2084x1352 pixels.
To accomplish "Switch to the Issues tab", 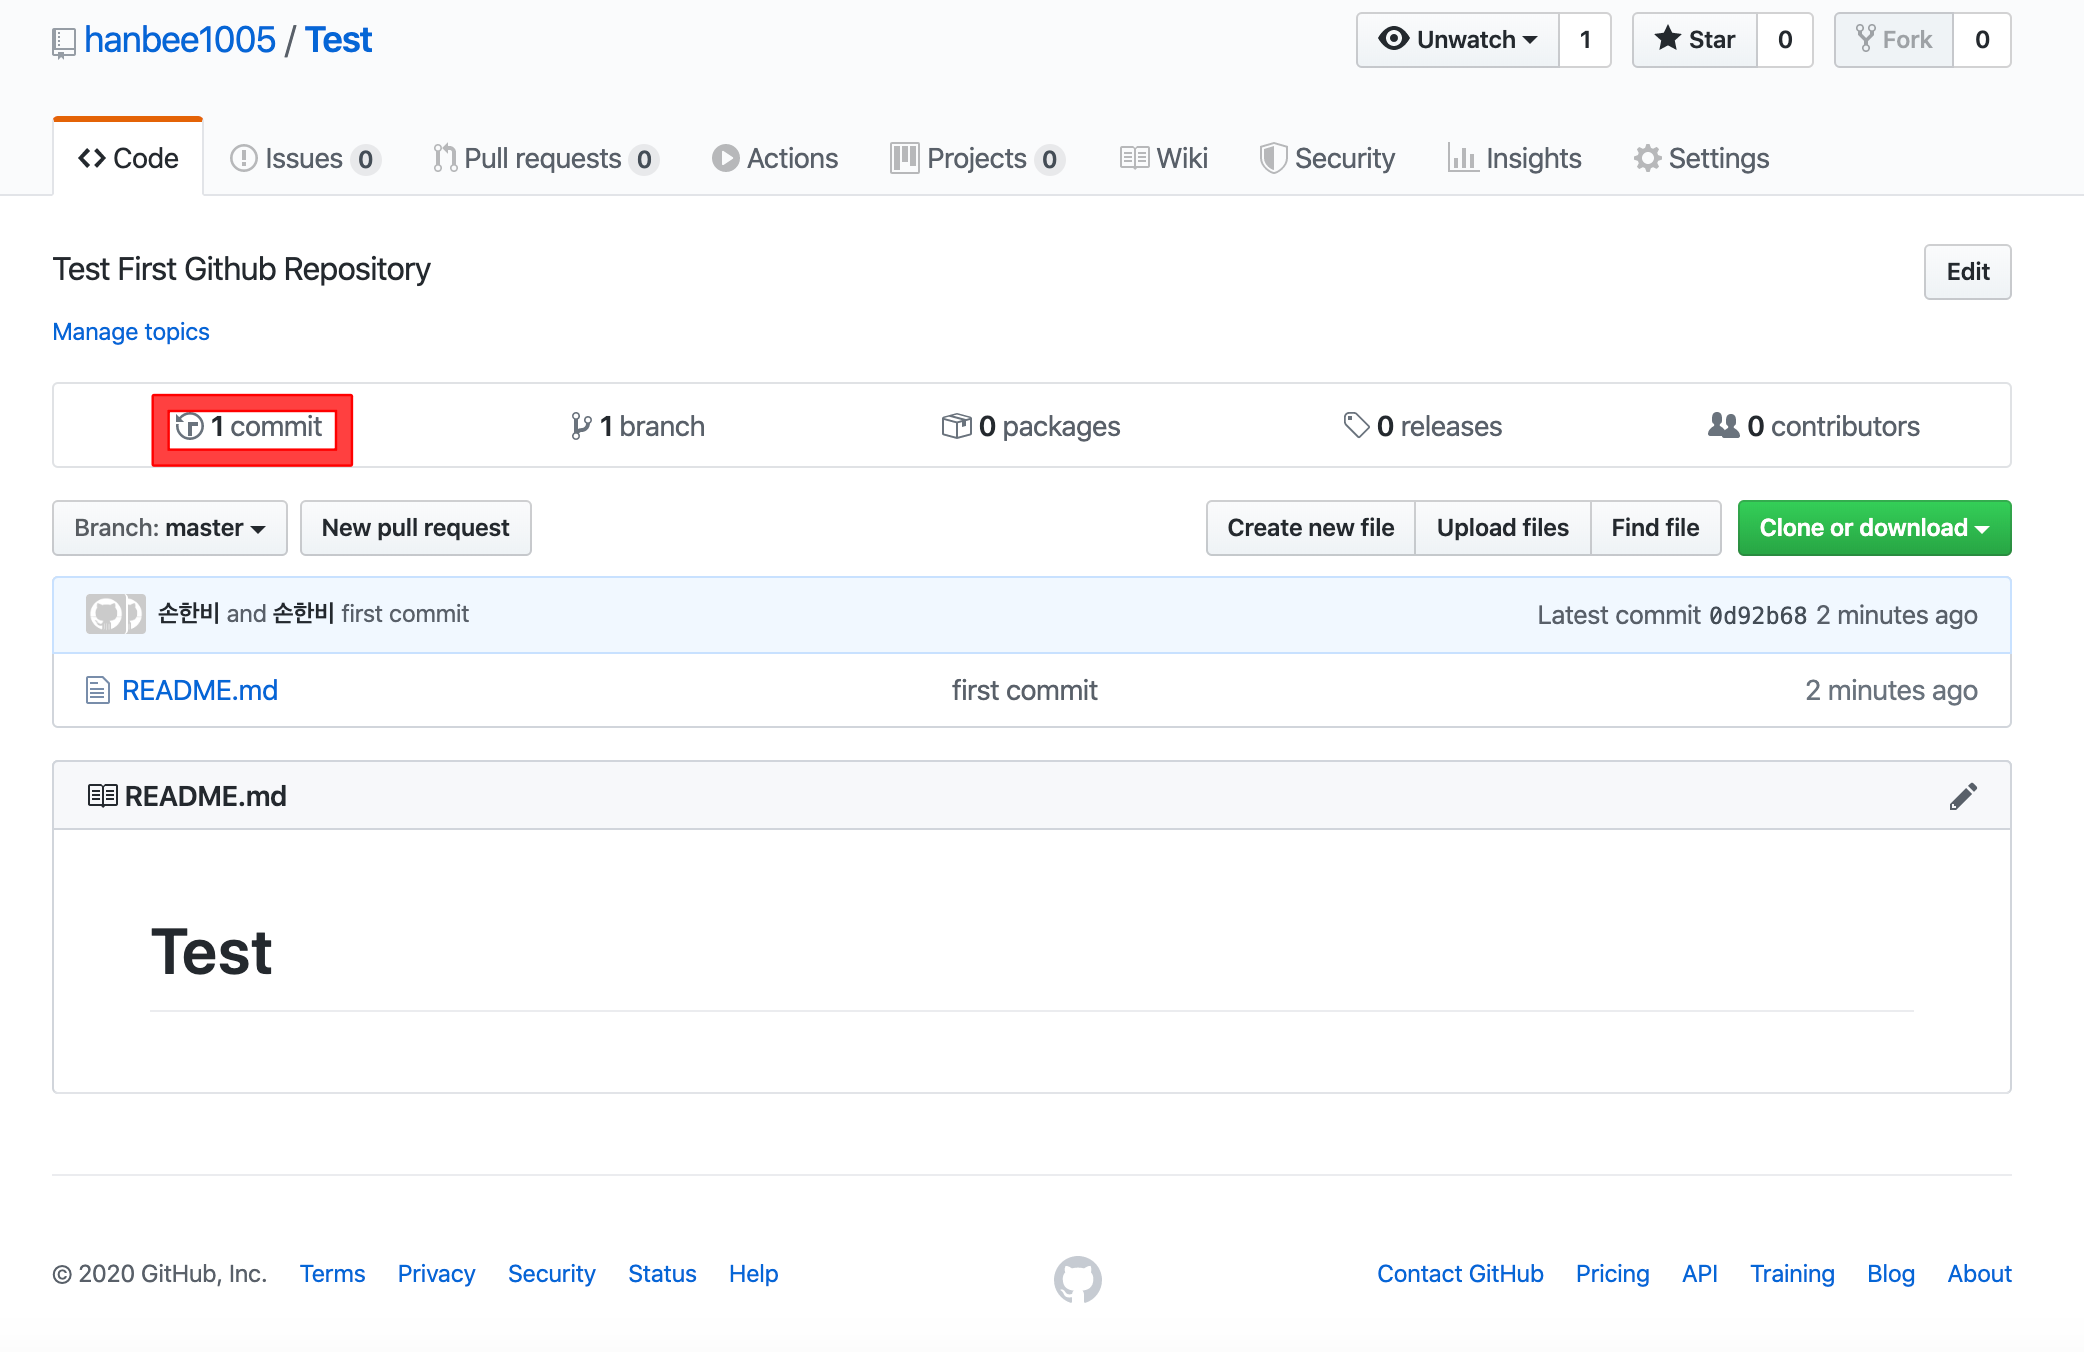I will click(304, 159).
